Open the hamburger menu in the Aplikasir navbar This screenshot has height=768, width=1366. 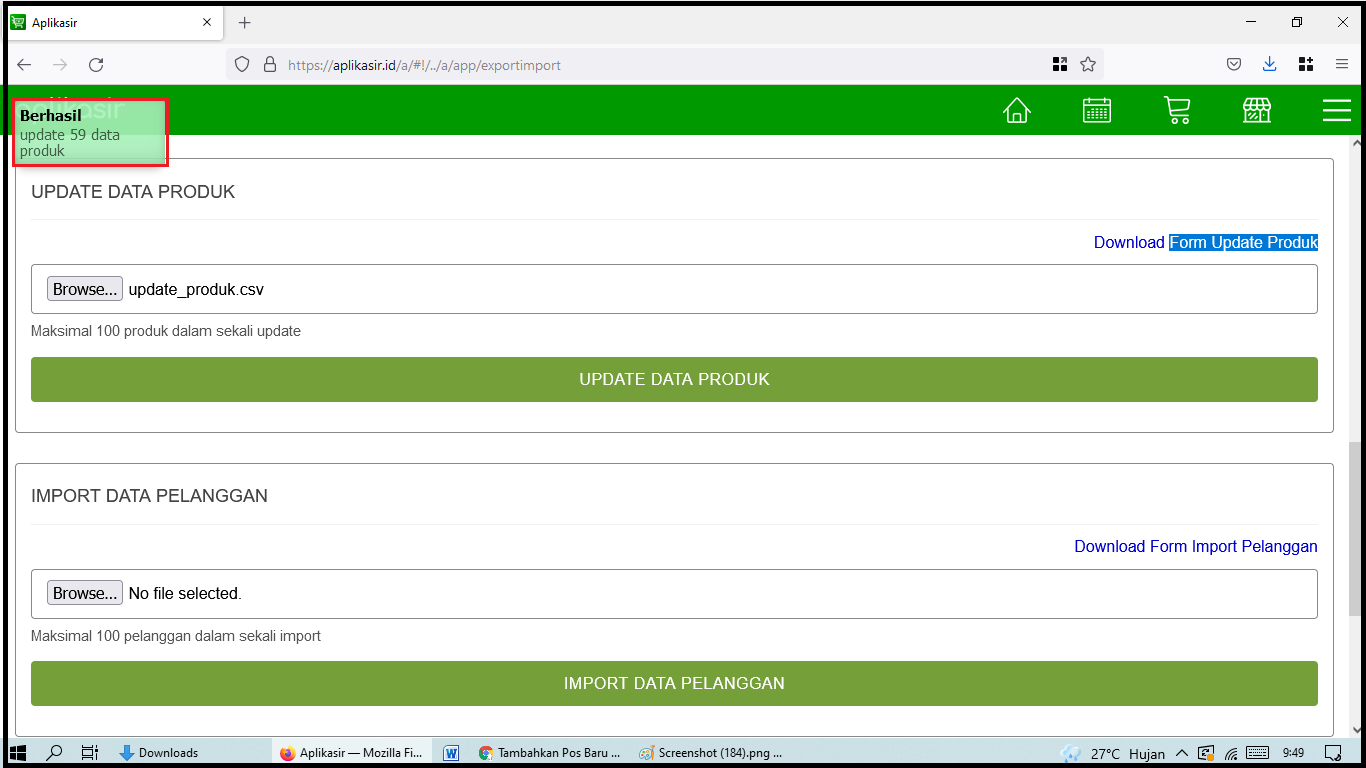pyautogui.click(x=1337, y=111)
